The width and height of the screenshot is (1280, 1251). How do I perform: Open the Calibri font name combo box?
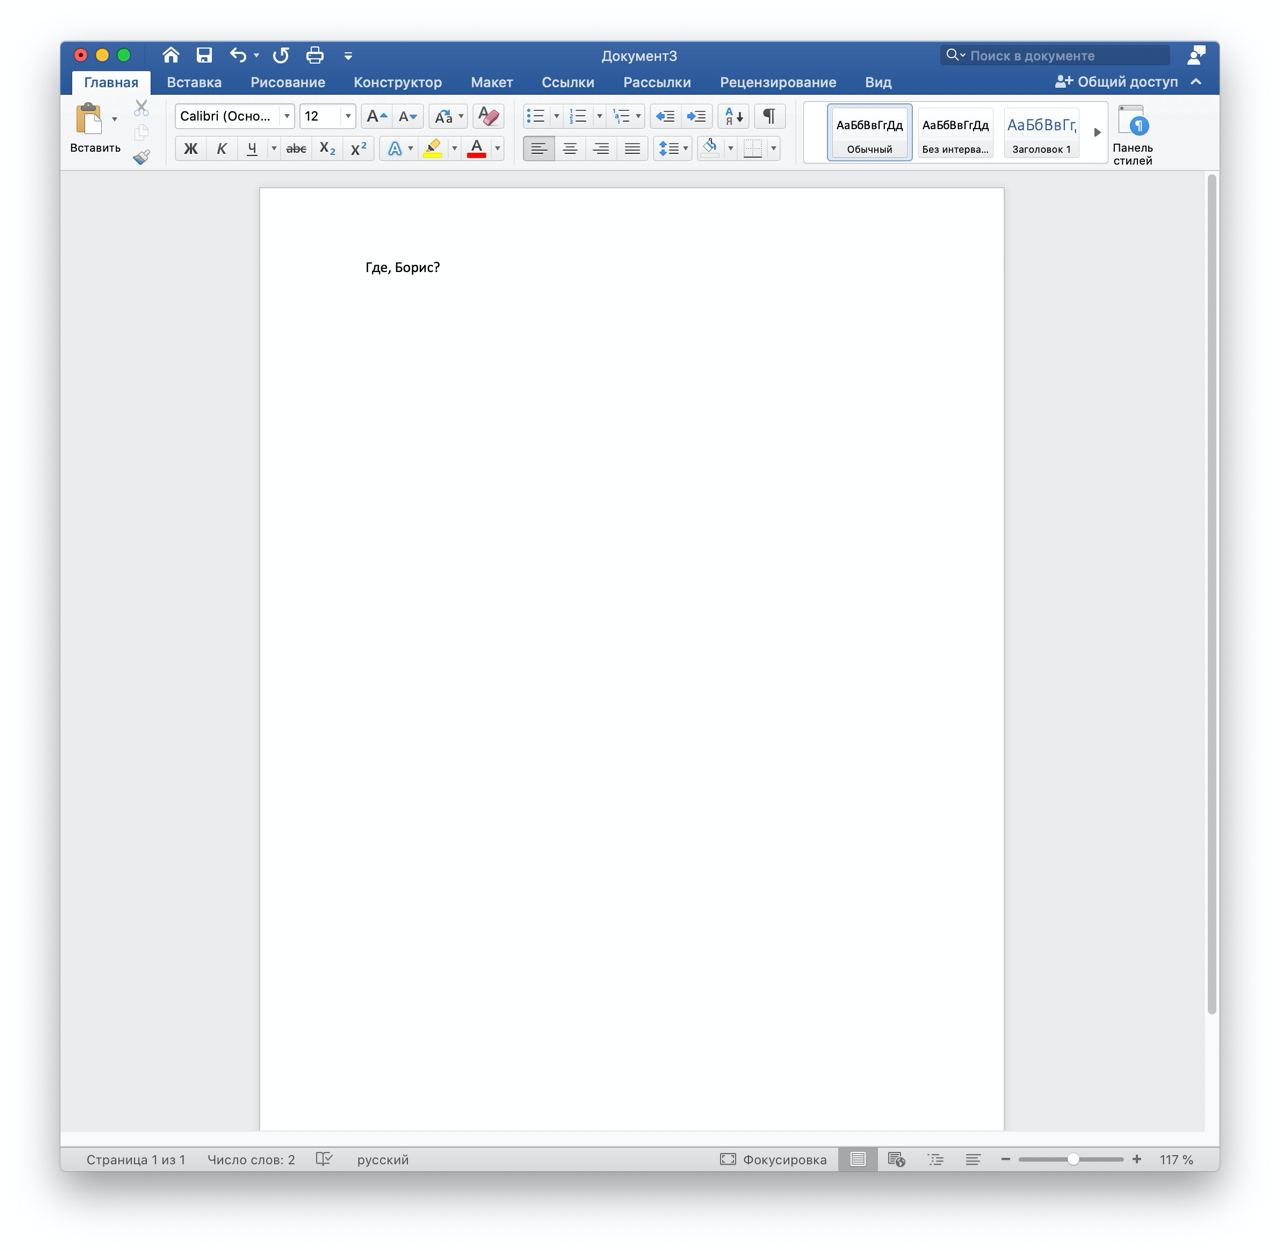[234, 116]
